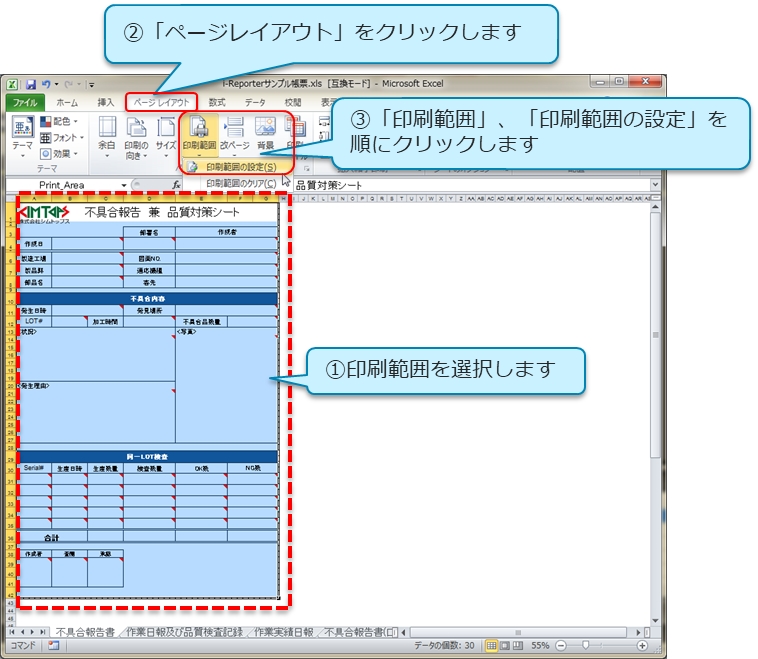Go to previous sheet using tab navigation arrow
This screenshot has height=659, width=758.
(22, 632)
